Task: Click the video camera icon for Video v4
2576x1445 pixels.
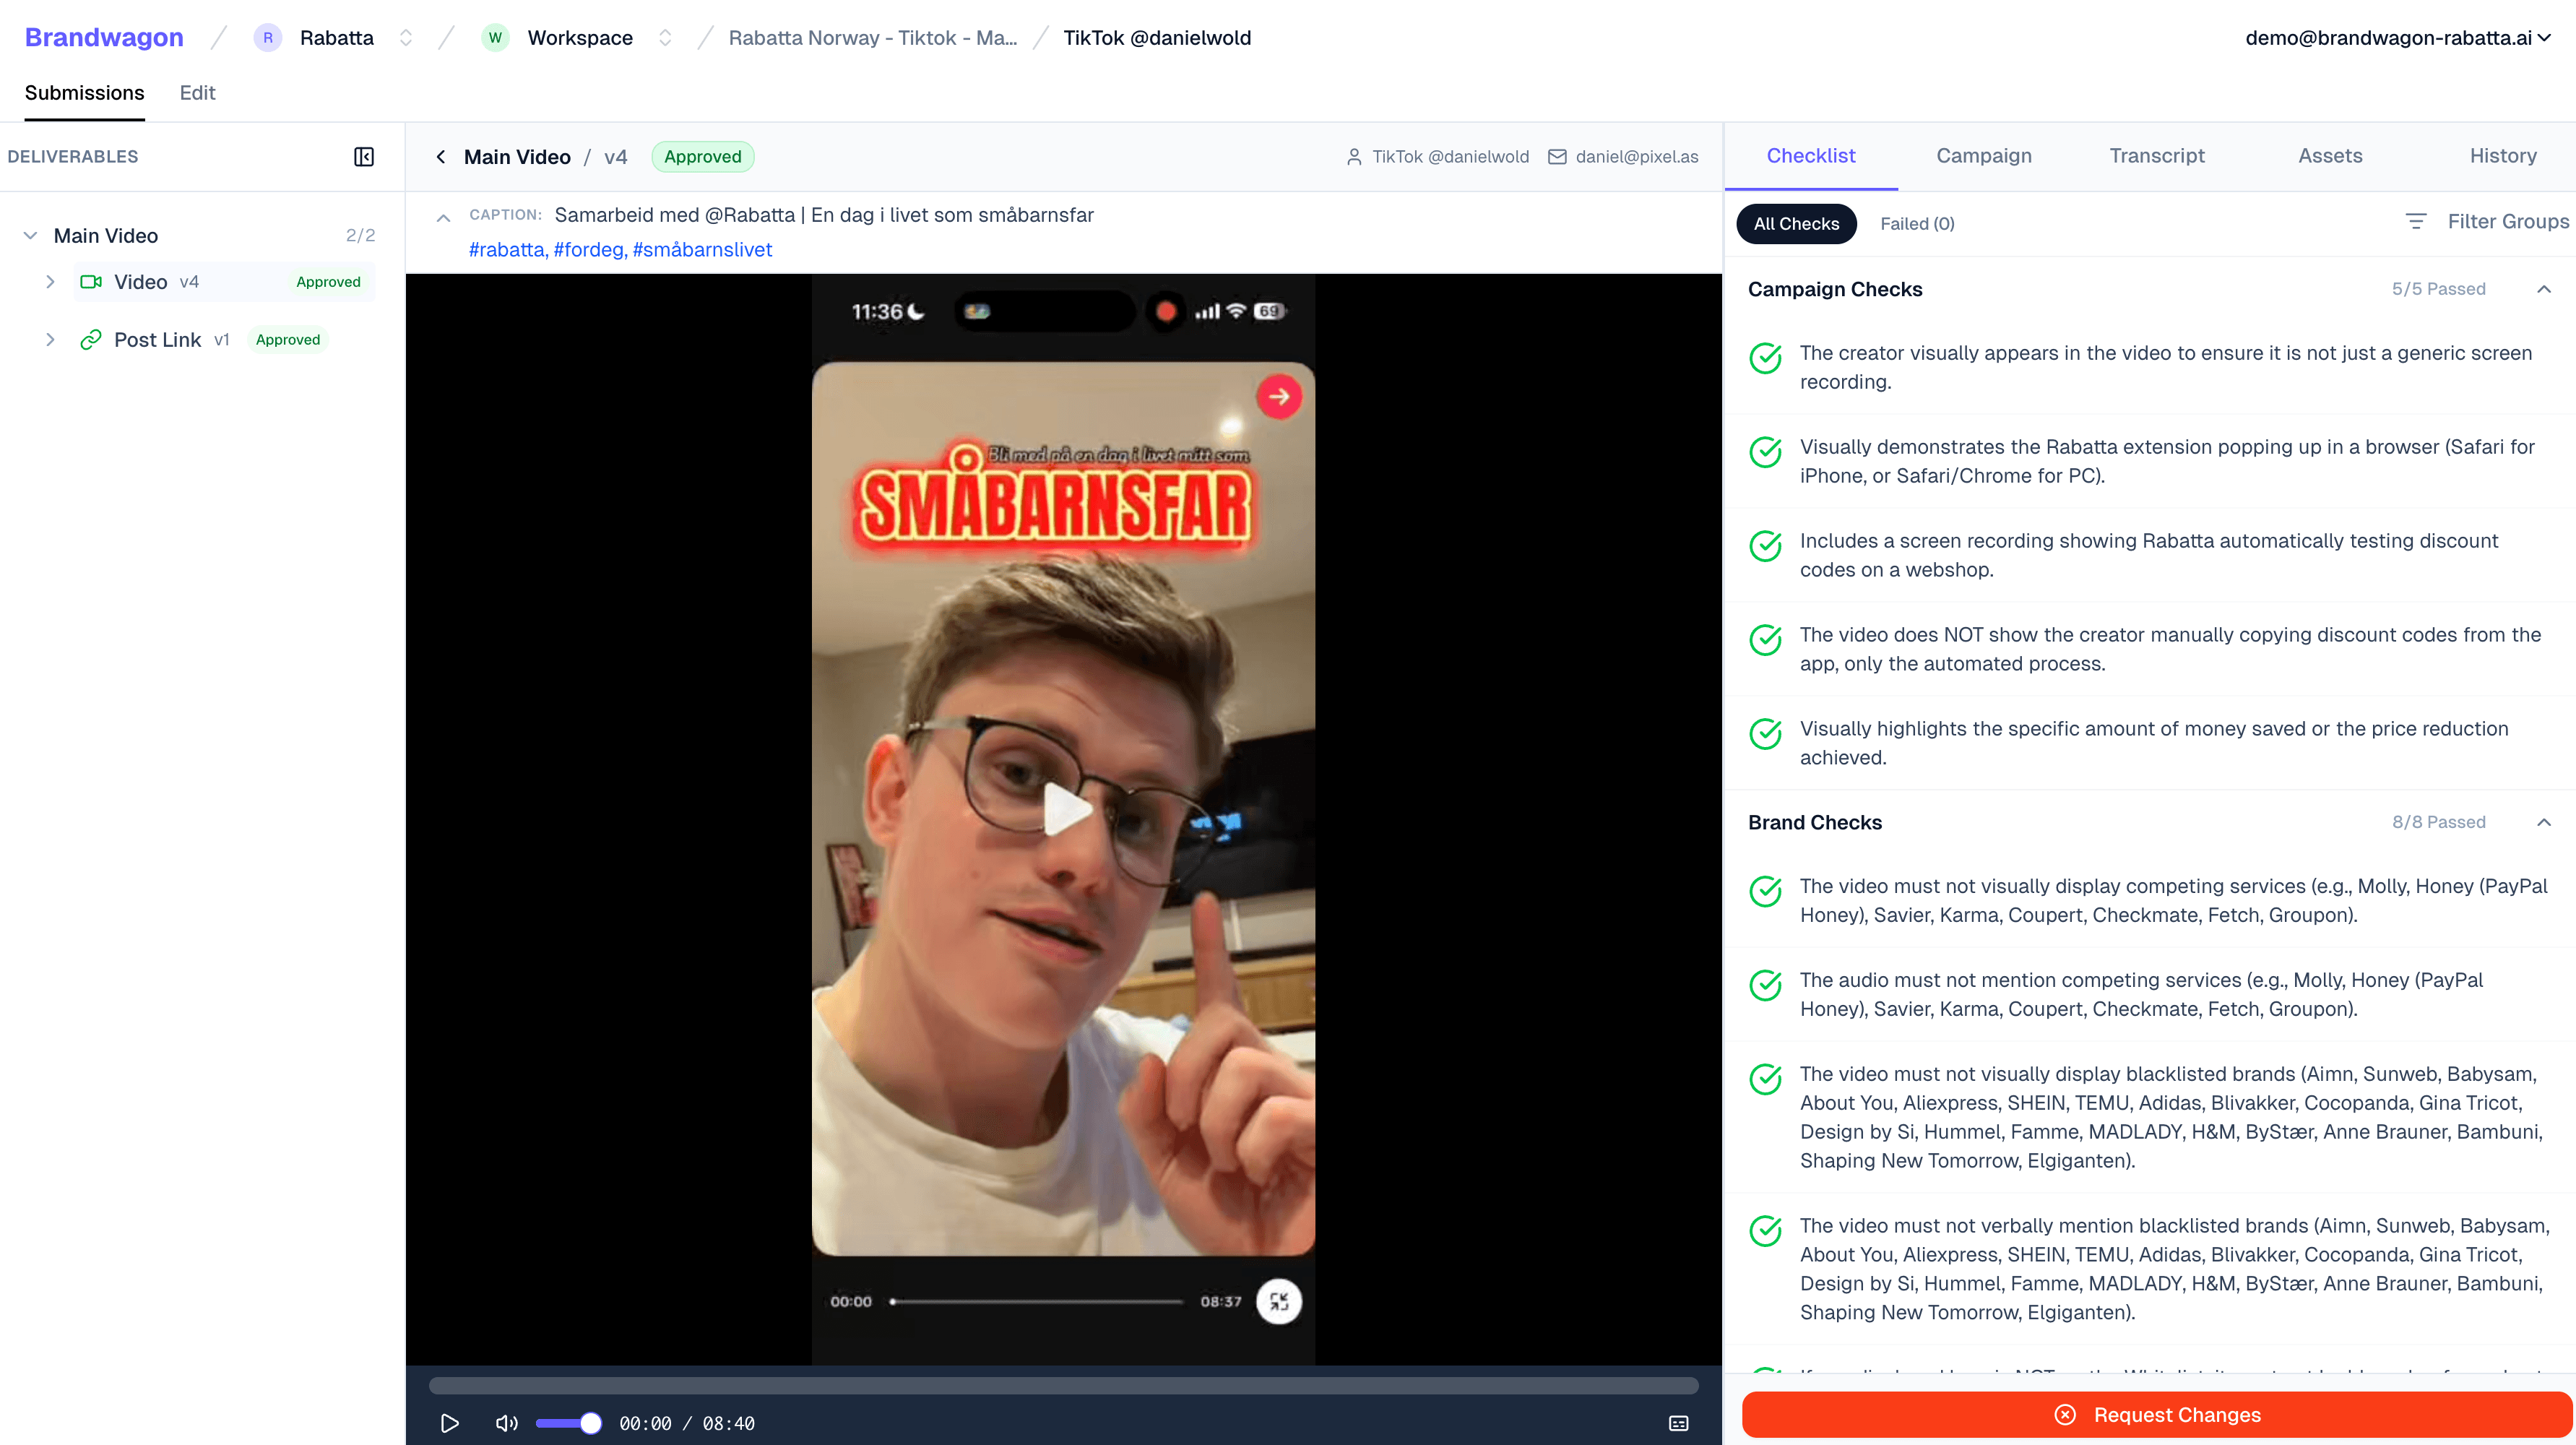Action: (90, 282)
